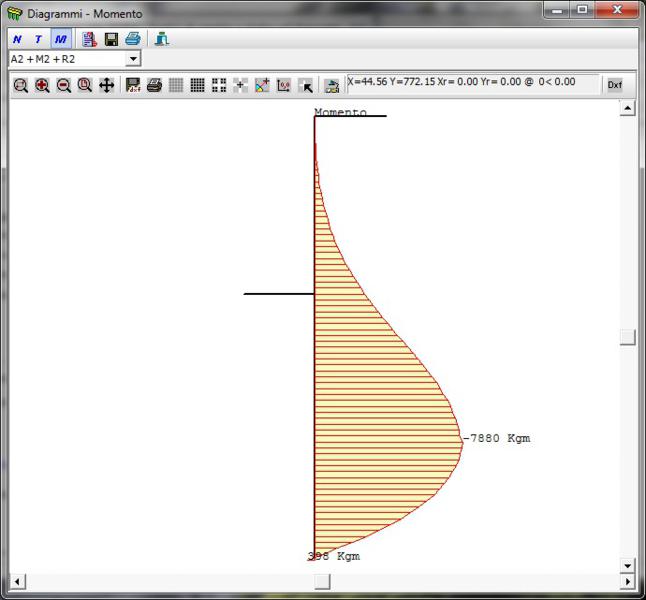Click the coordinates readout field
646x600 pixels.
point(470,83)
